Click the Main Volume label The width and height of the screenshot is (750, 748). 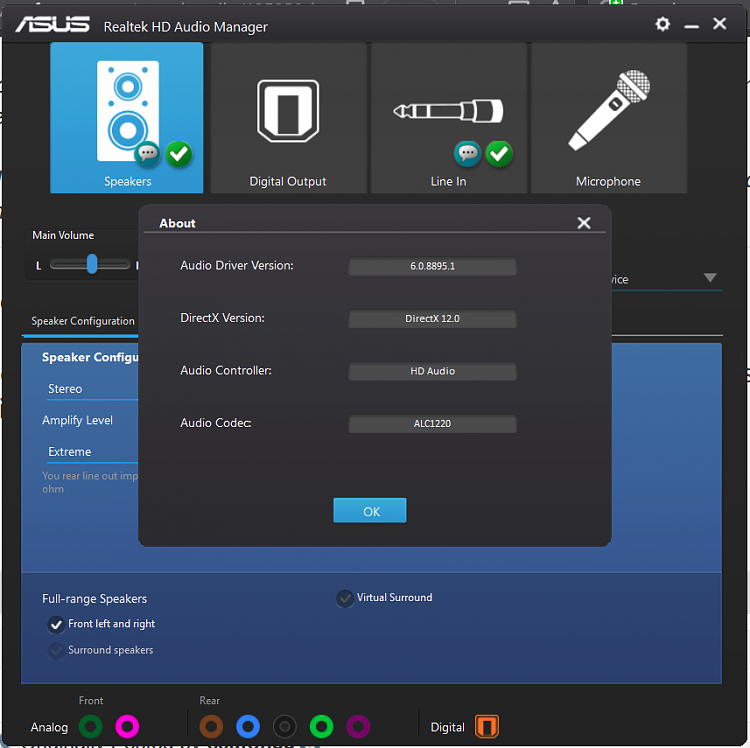pos(63,235)
